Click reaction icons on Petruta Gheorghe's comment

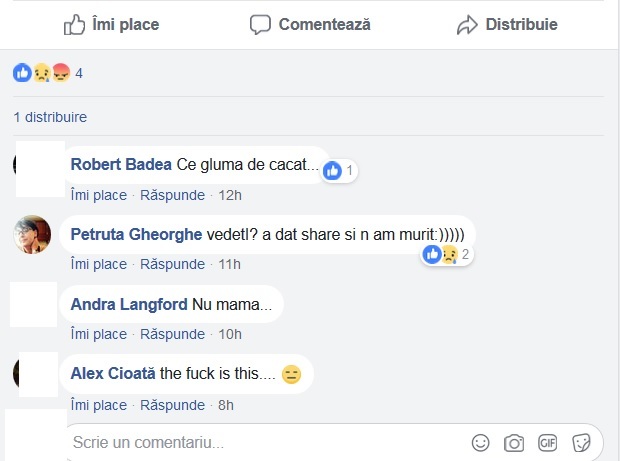coord(441,254)
